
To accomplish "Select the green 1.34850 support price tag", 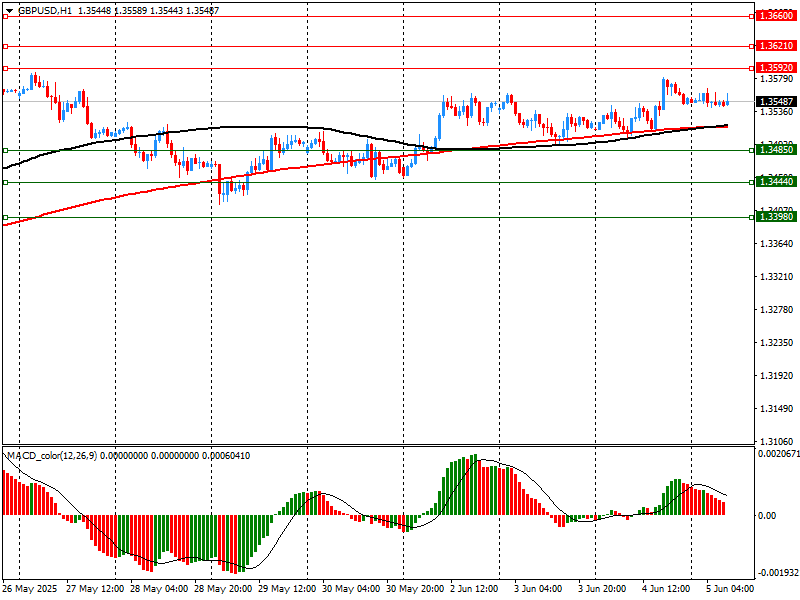I will [776, 150].
